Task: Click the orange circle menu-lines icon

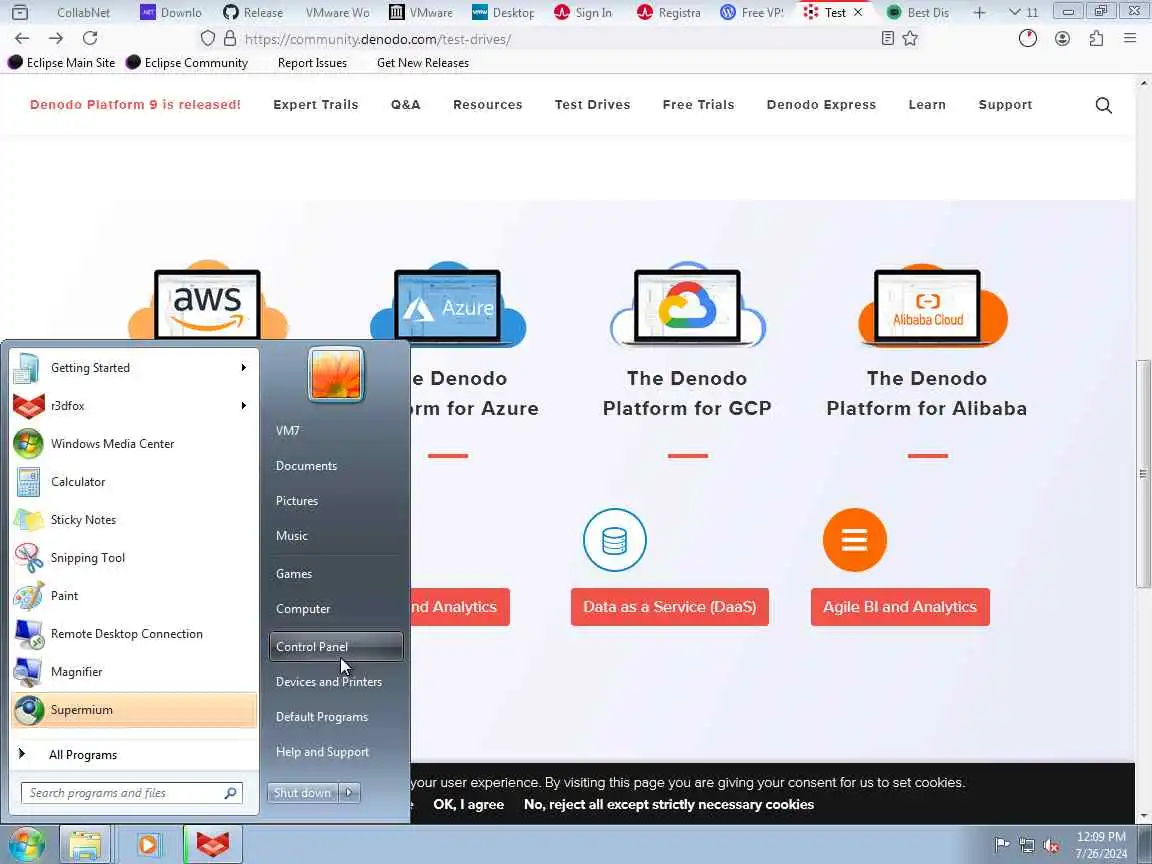Action: click(x=854, y=540)
